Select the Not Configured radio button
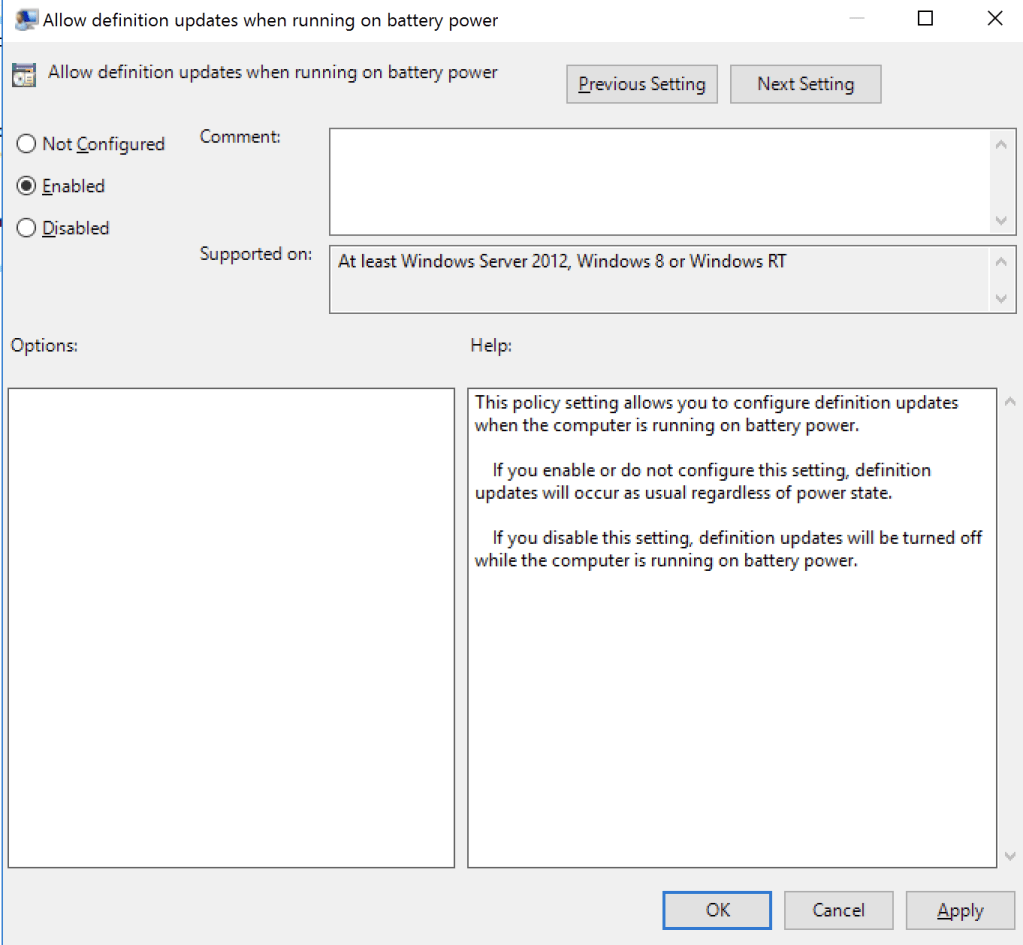This screenshot has width=1023, height=945. click(x=27, y=144)
